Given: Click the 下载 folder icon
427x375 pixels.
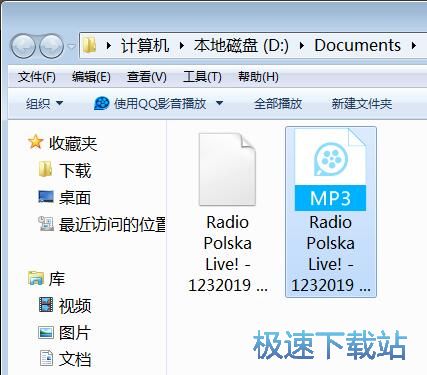Looking at the screenshot, I should tap(45, 169).
